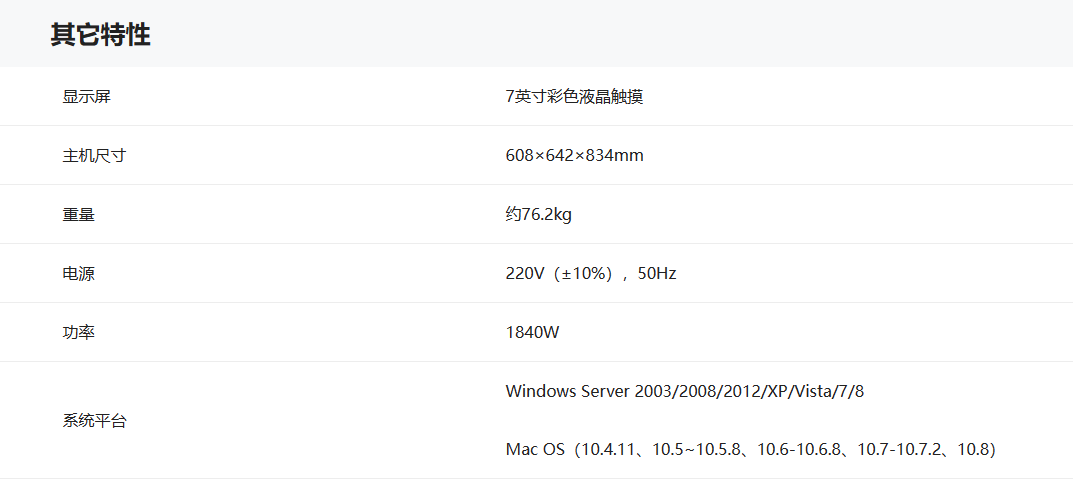The image size is (1073, 500).
Task: Click the 608×642×834mm dimension value
Action: [x=574, y=156]
